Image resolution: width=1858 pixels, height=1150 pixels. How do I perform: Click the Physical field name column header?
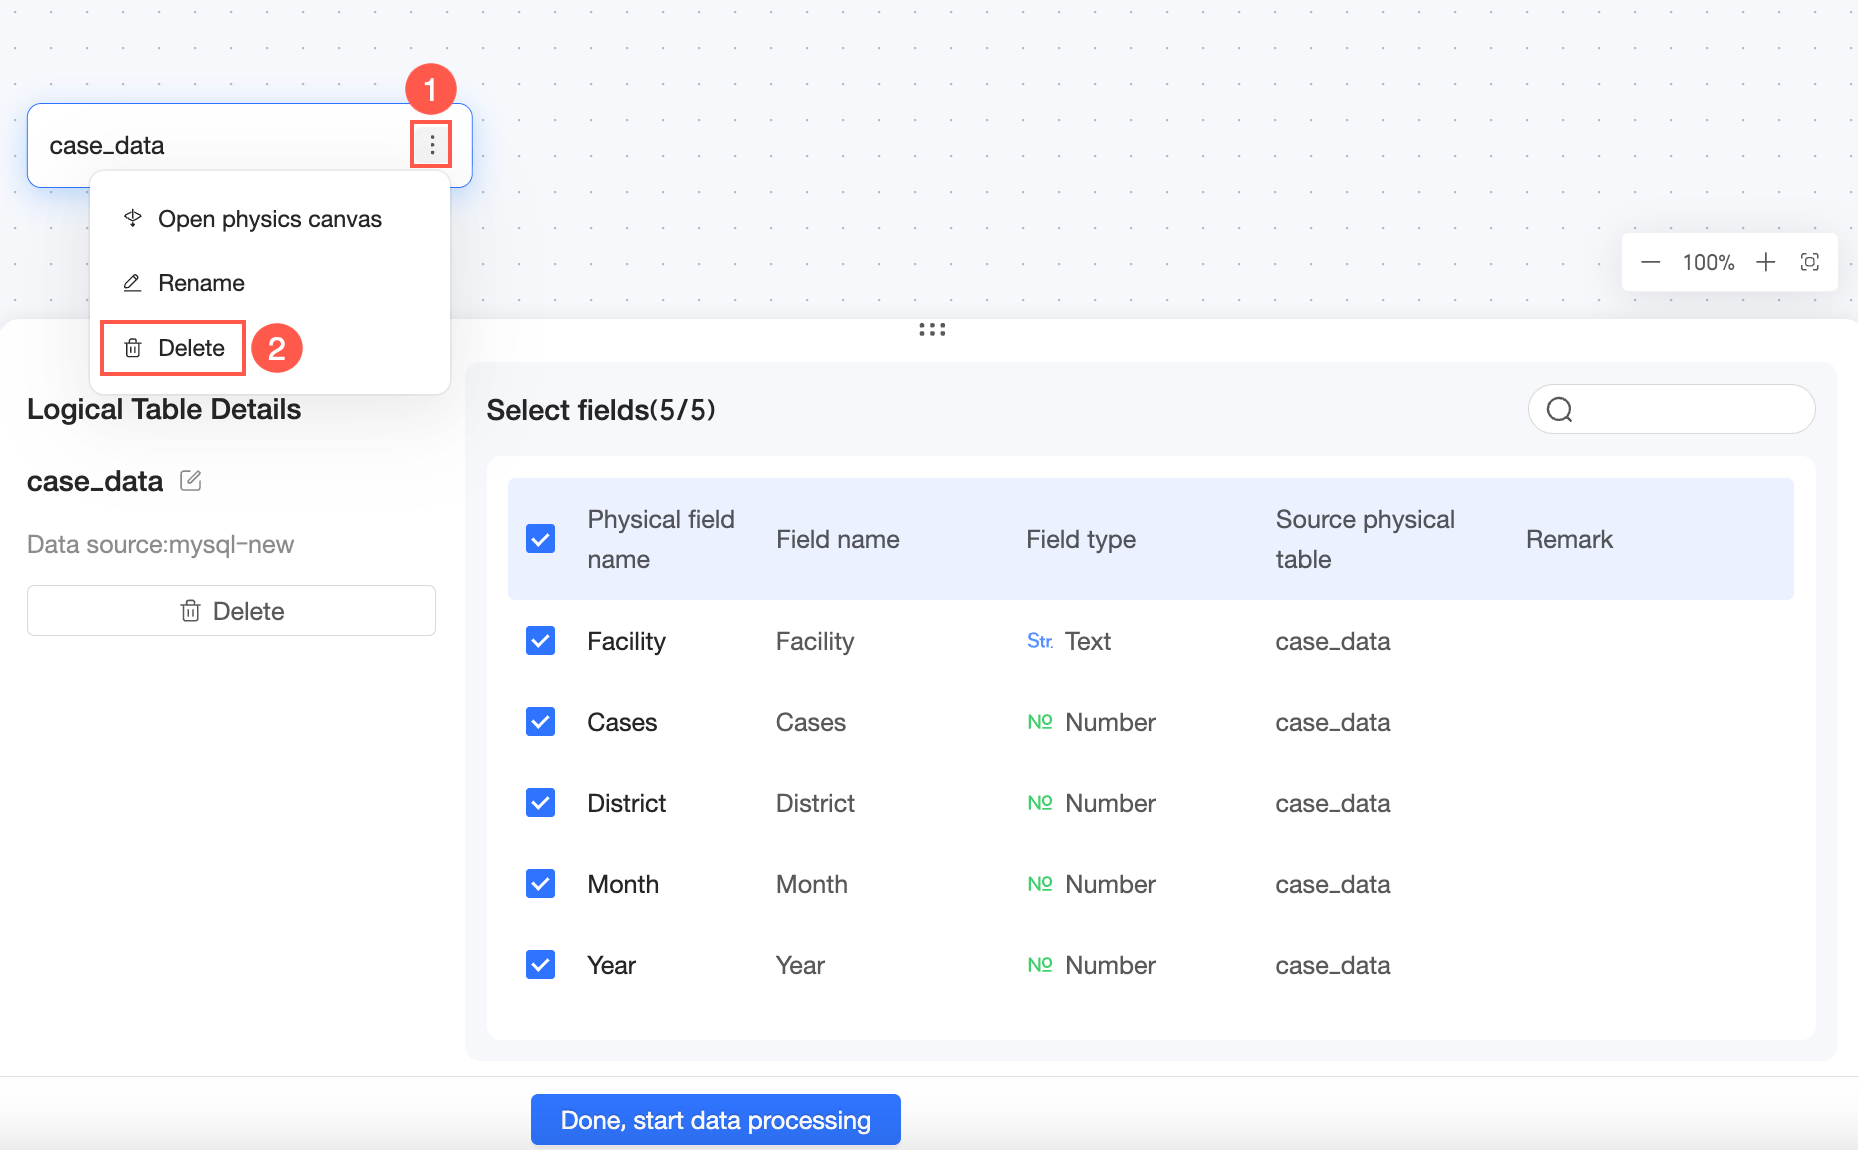661,539
